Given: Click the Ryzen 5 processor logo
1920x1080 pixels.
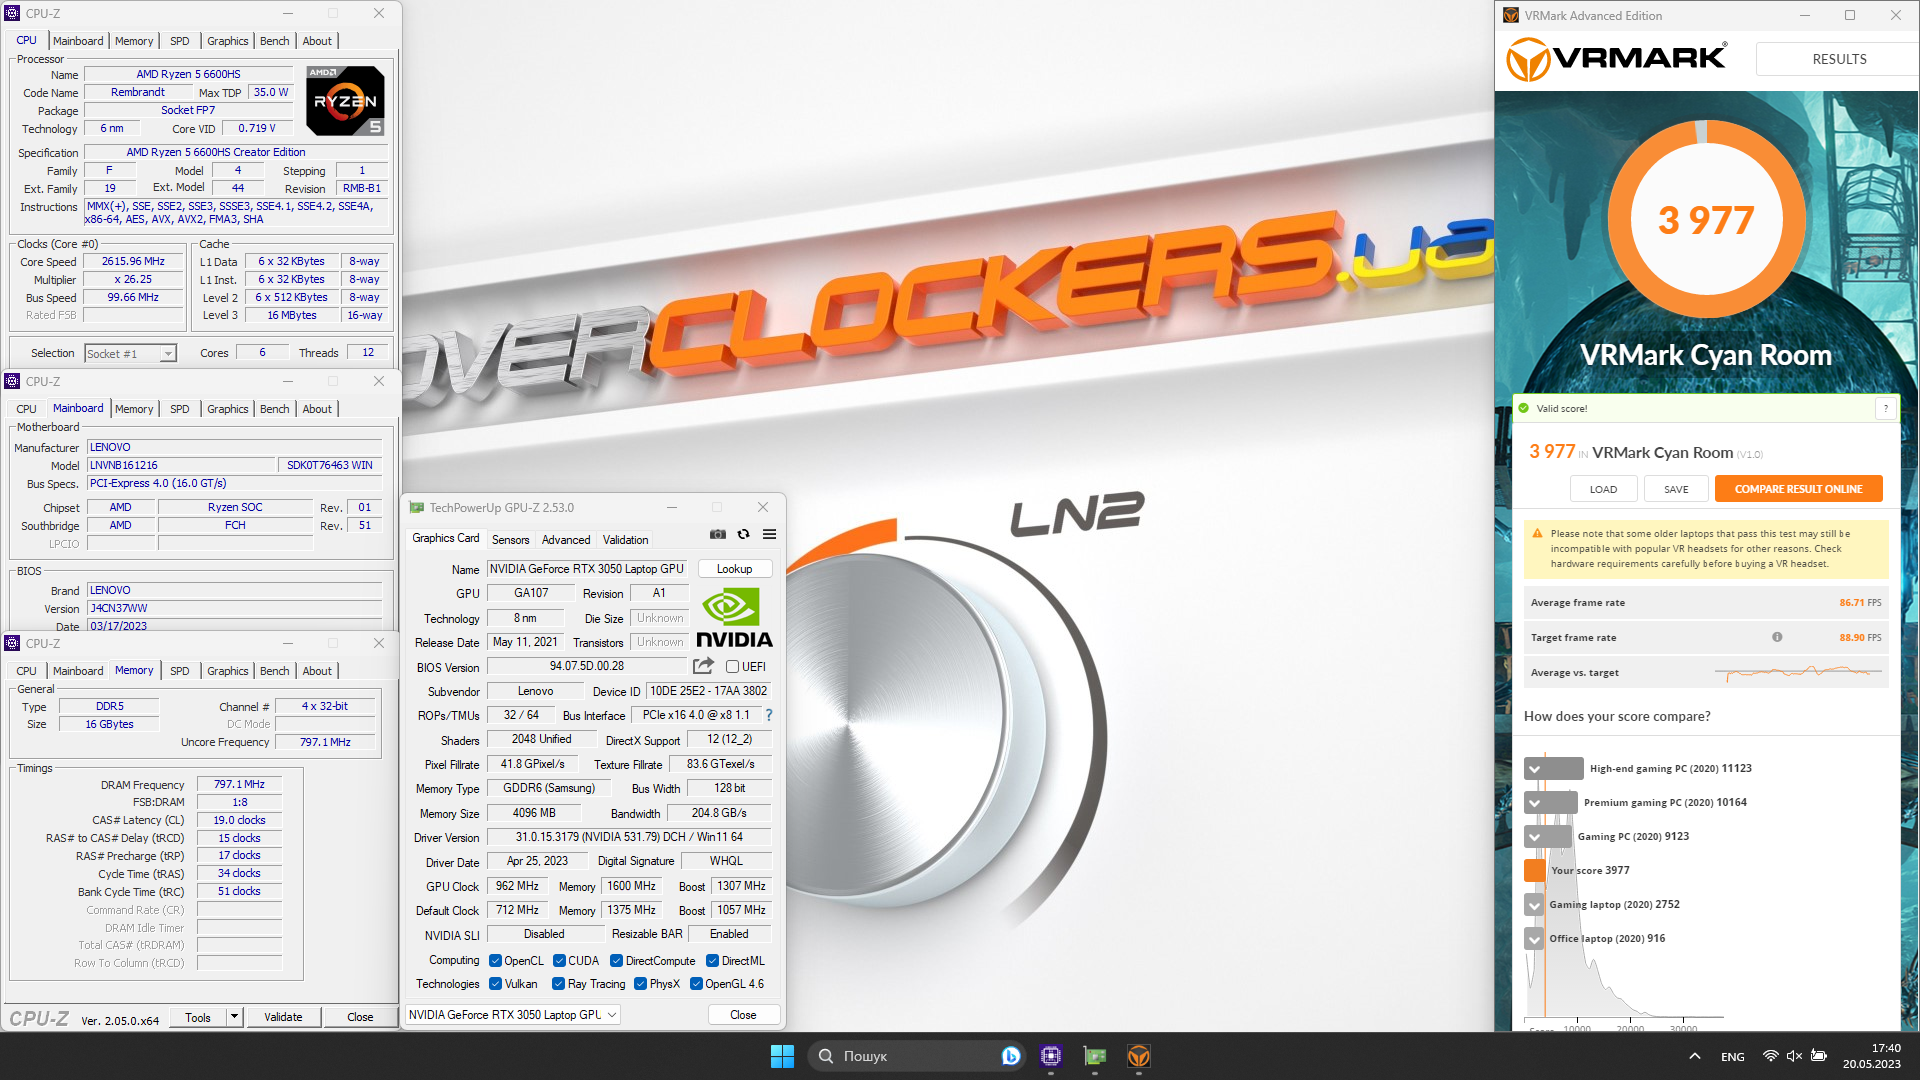Looking at the screenshot, I should [x=345, y=101].
